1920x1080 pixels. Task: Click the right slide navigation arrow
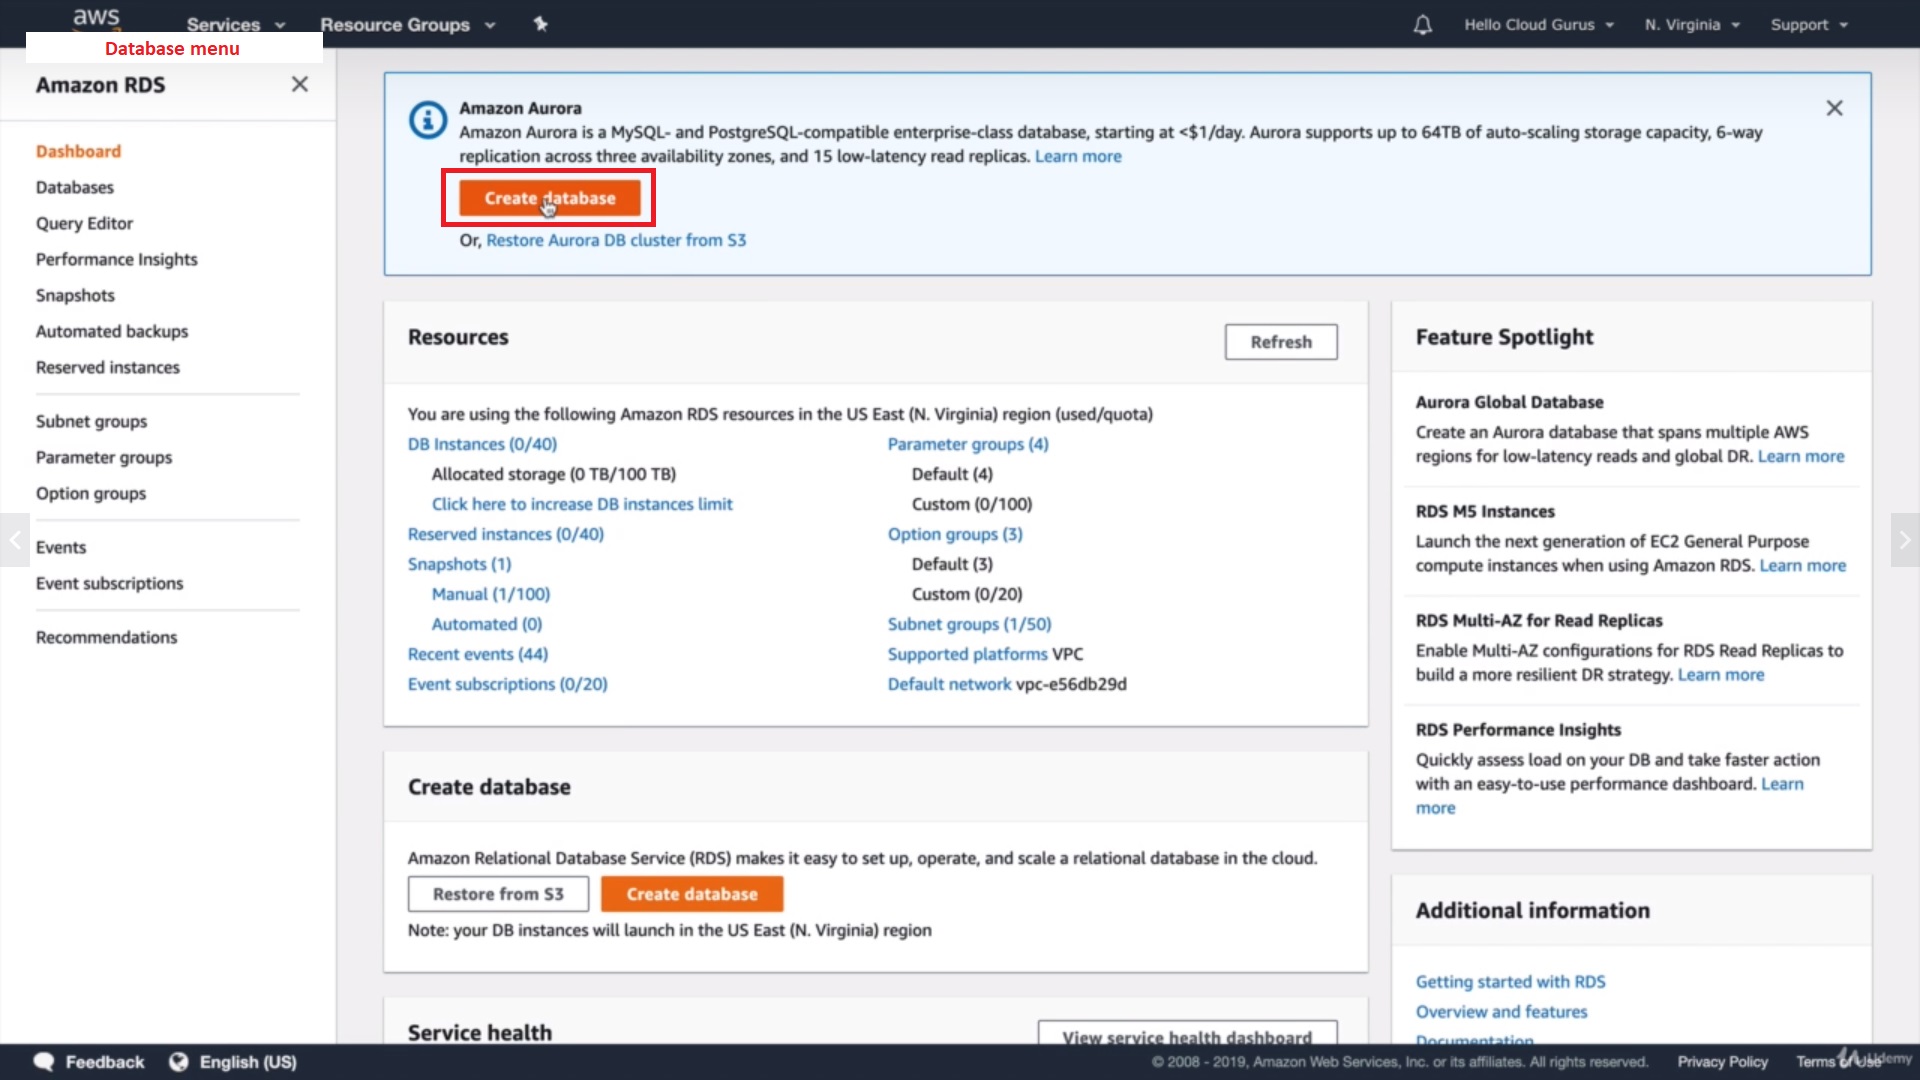[1904, 540]
